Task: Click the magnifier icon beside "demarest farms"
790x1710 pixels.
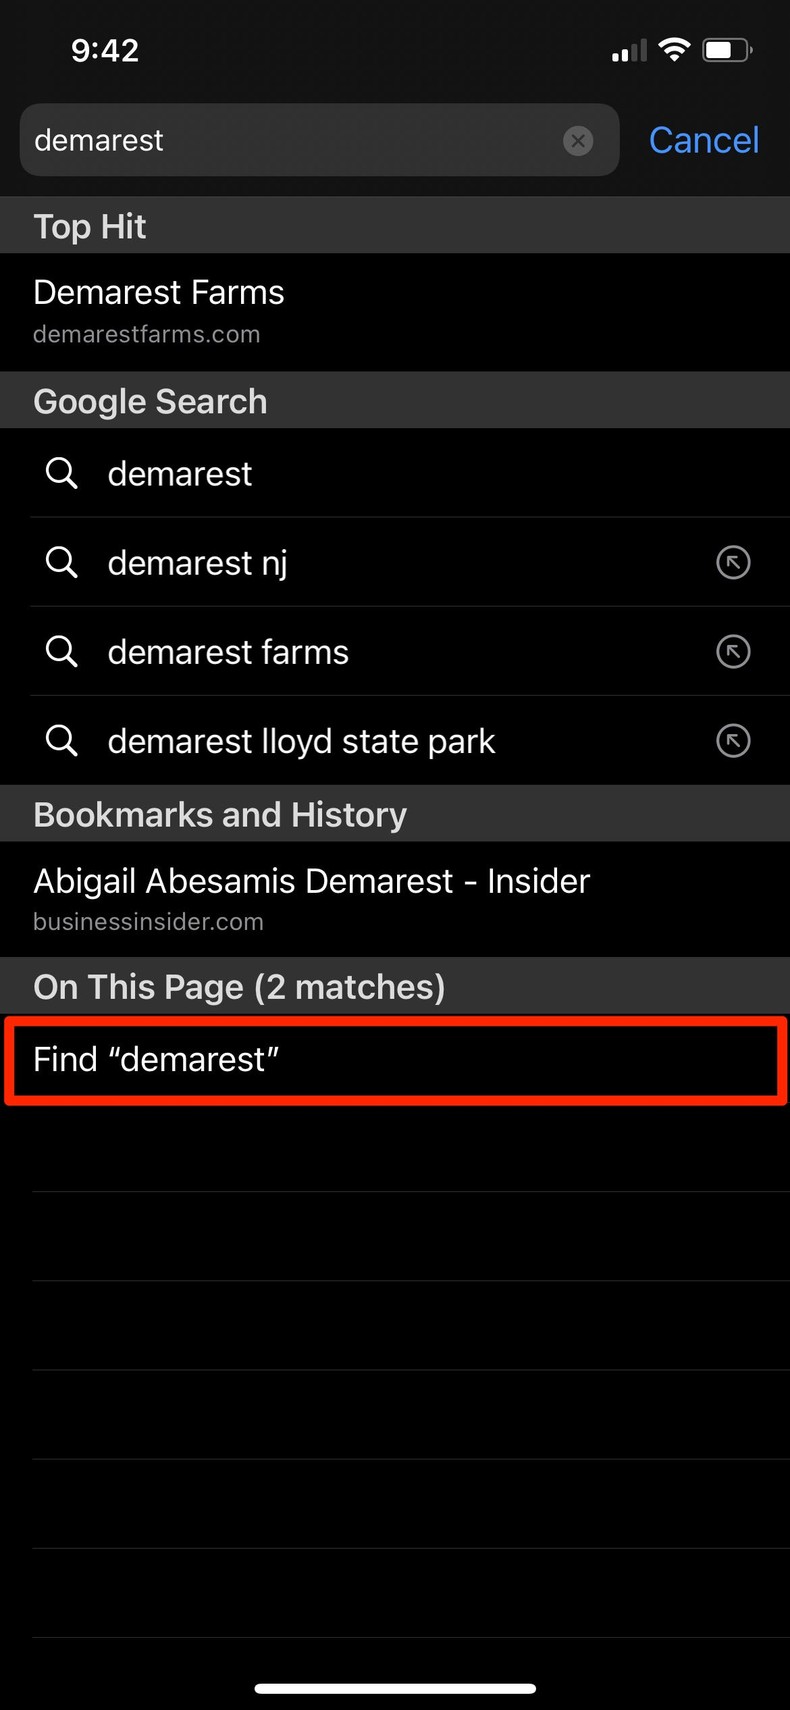Action: (62, 651)
